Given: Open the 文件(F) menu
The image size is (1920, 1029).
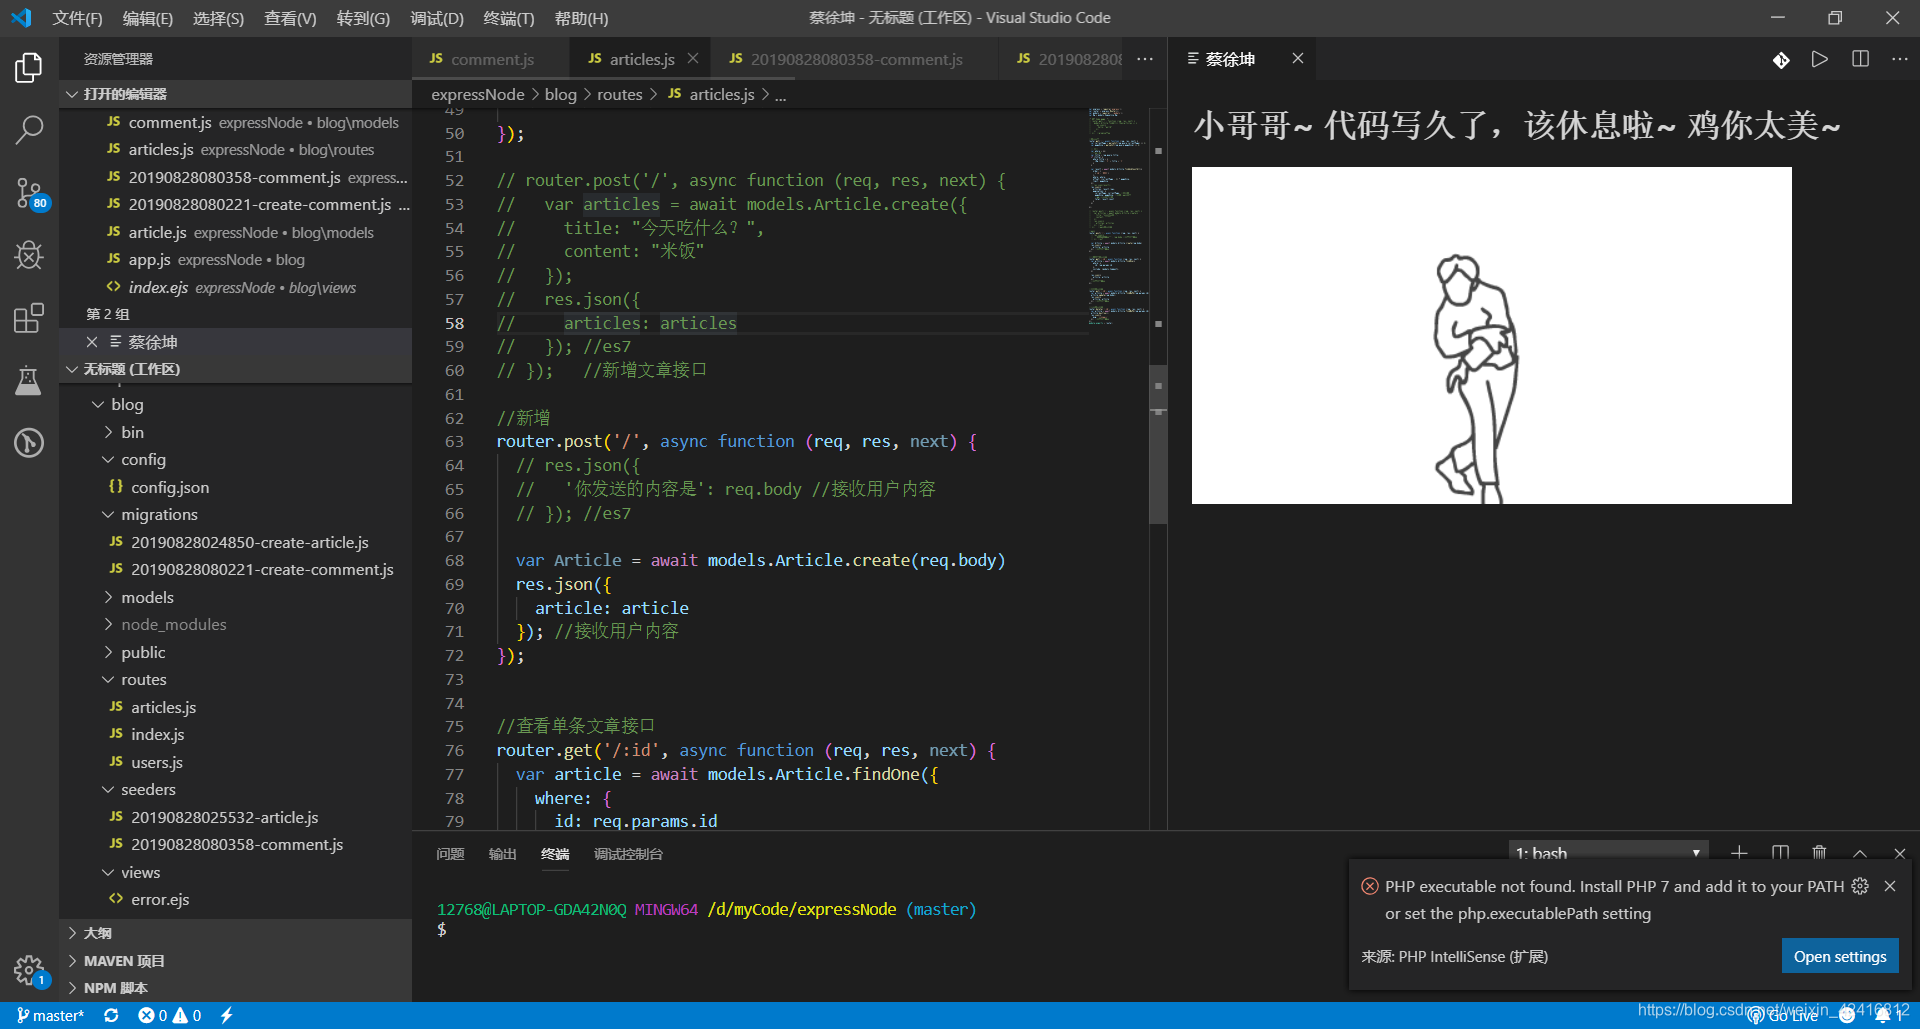Looking at the screenshot, I should click(77, 18).
